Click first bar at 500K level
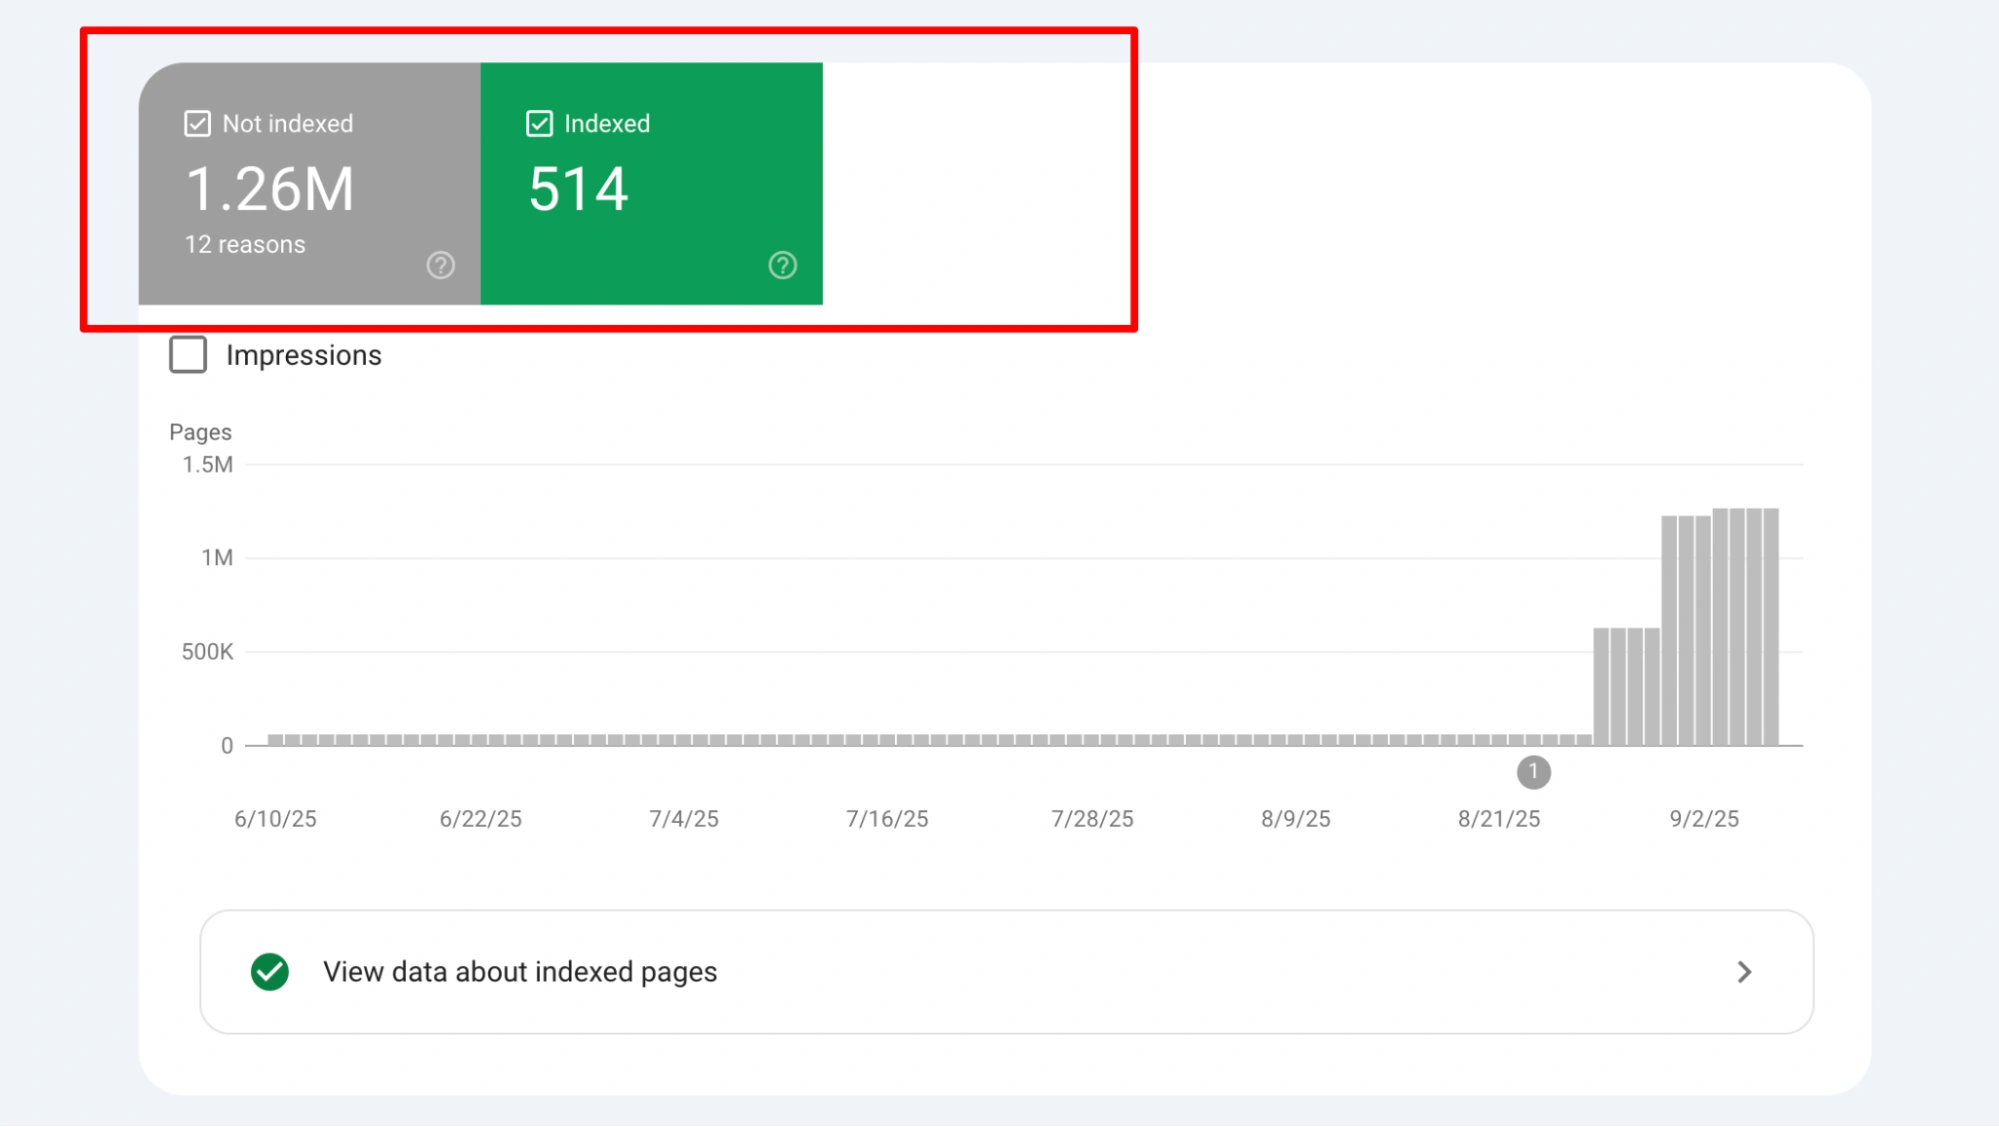Screen dimensions: 1999x1127 [1602, 686]
